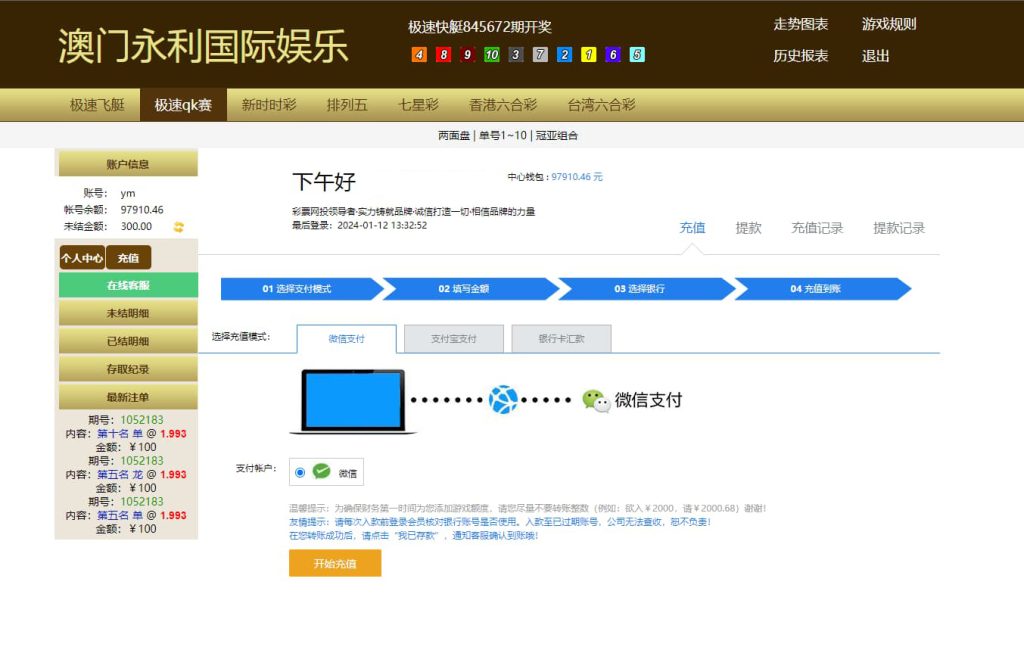1024x672 pixels.
Task: Open the 银行卡汇款 tab
Action: (x=560, y=339)
